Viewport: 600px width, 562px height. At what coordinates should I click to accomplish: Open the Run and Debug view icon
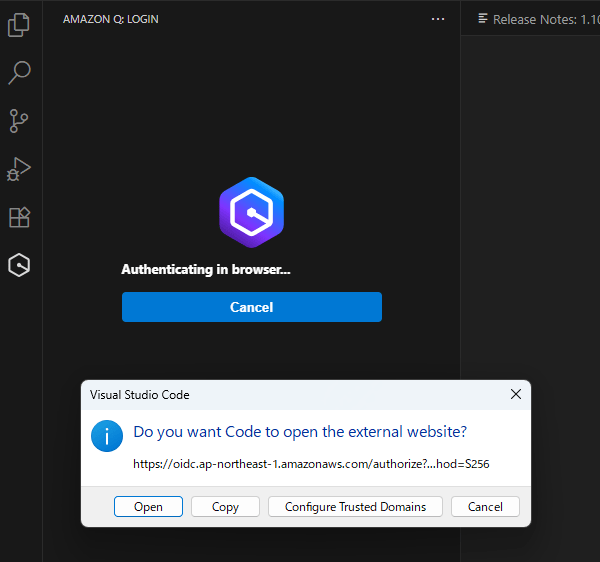(18, 169)
